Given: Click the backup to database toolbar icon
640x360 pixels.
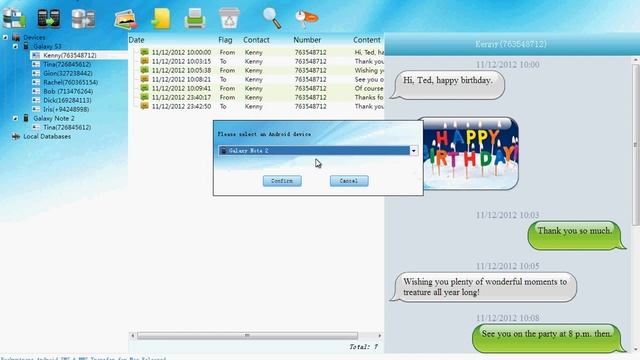Looking at the screenshot, I should click(14, 18).
